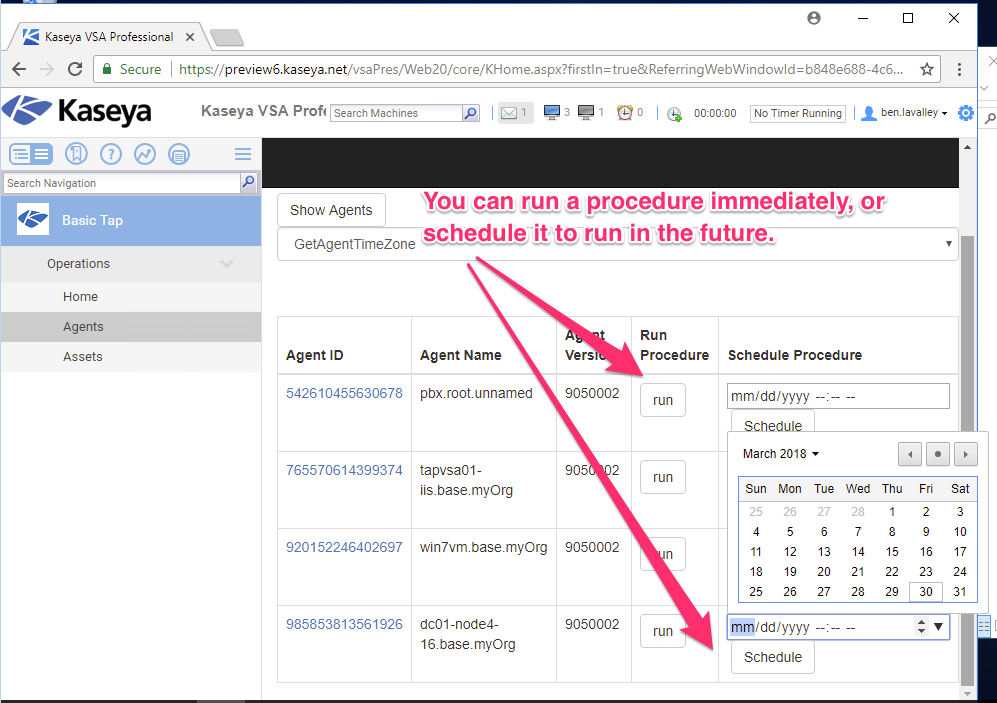Viewport: 997px width, 703px height.
Task: Select the Assets navigation item
Action: click(x=131, y=357)
